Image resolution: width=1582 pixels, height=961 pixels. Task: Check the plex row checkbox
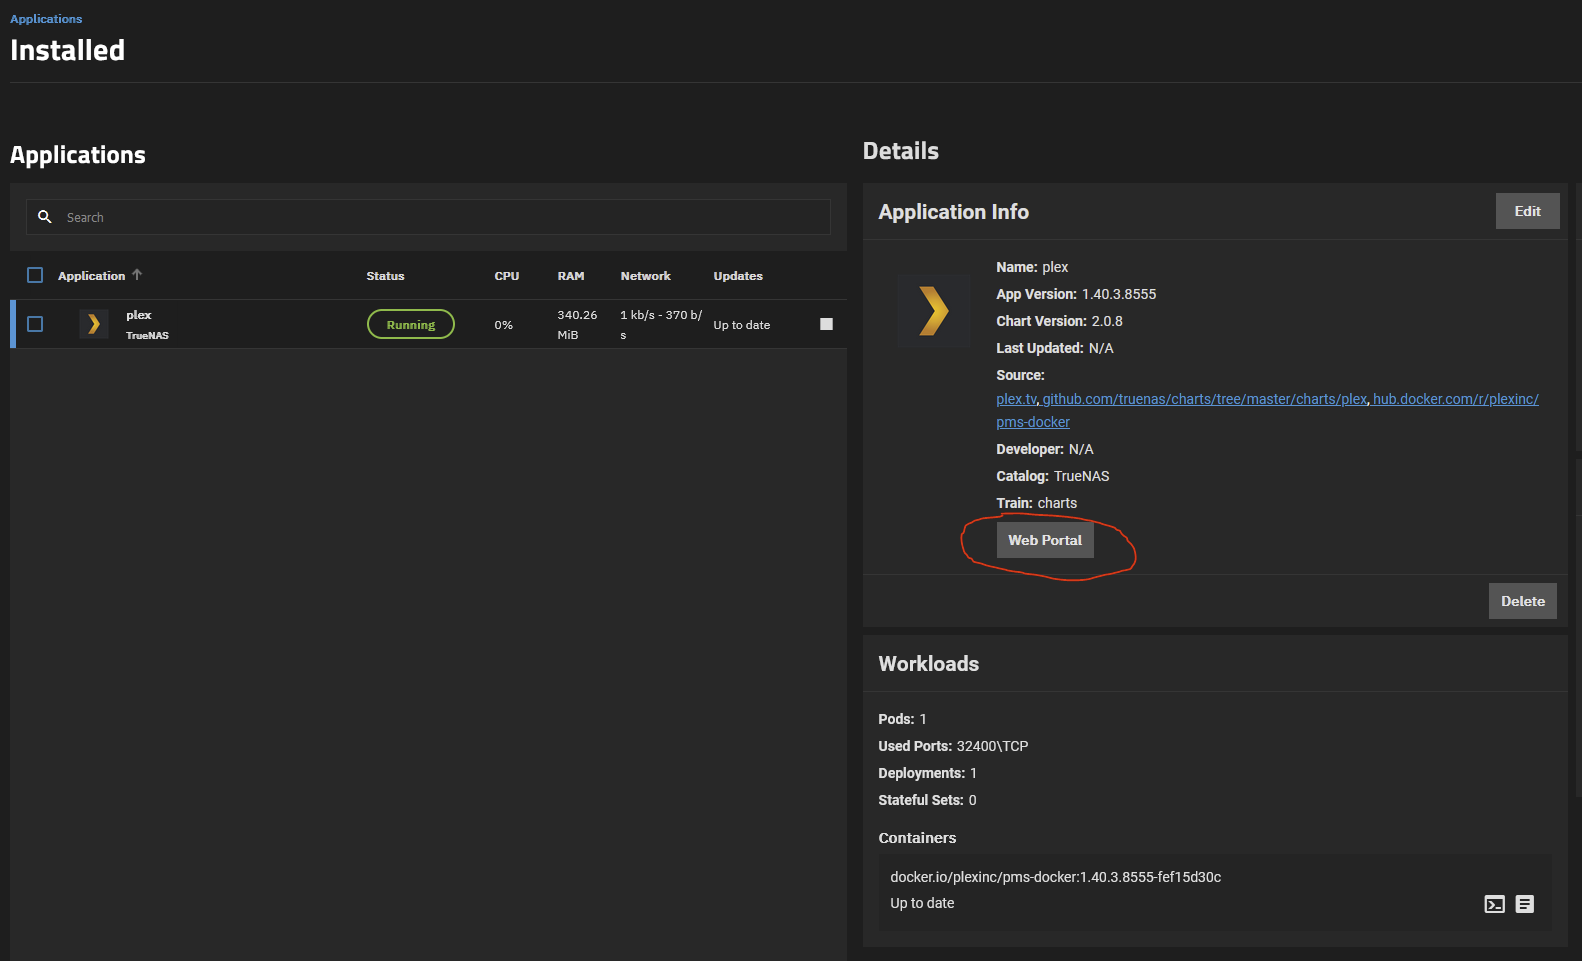point(35,324)
